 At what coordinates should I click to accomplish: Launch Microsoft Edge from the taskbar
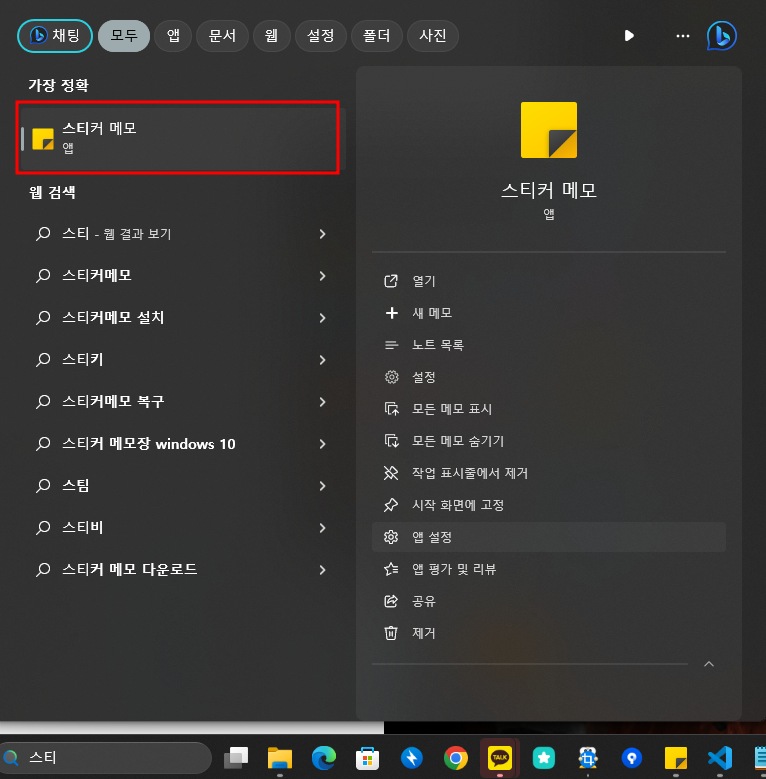point(323,758)
